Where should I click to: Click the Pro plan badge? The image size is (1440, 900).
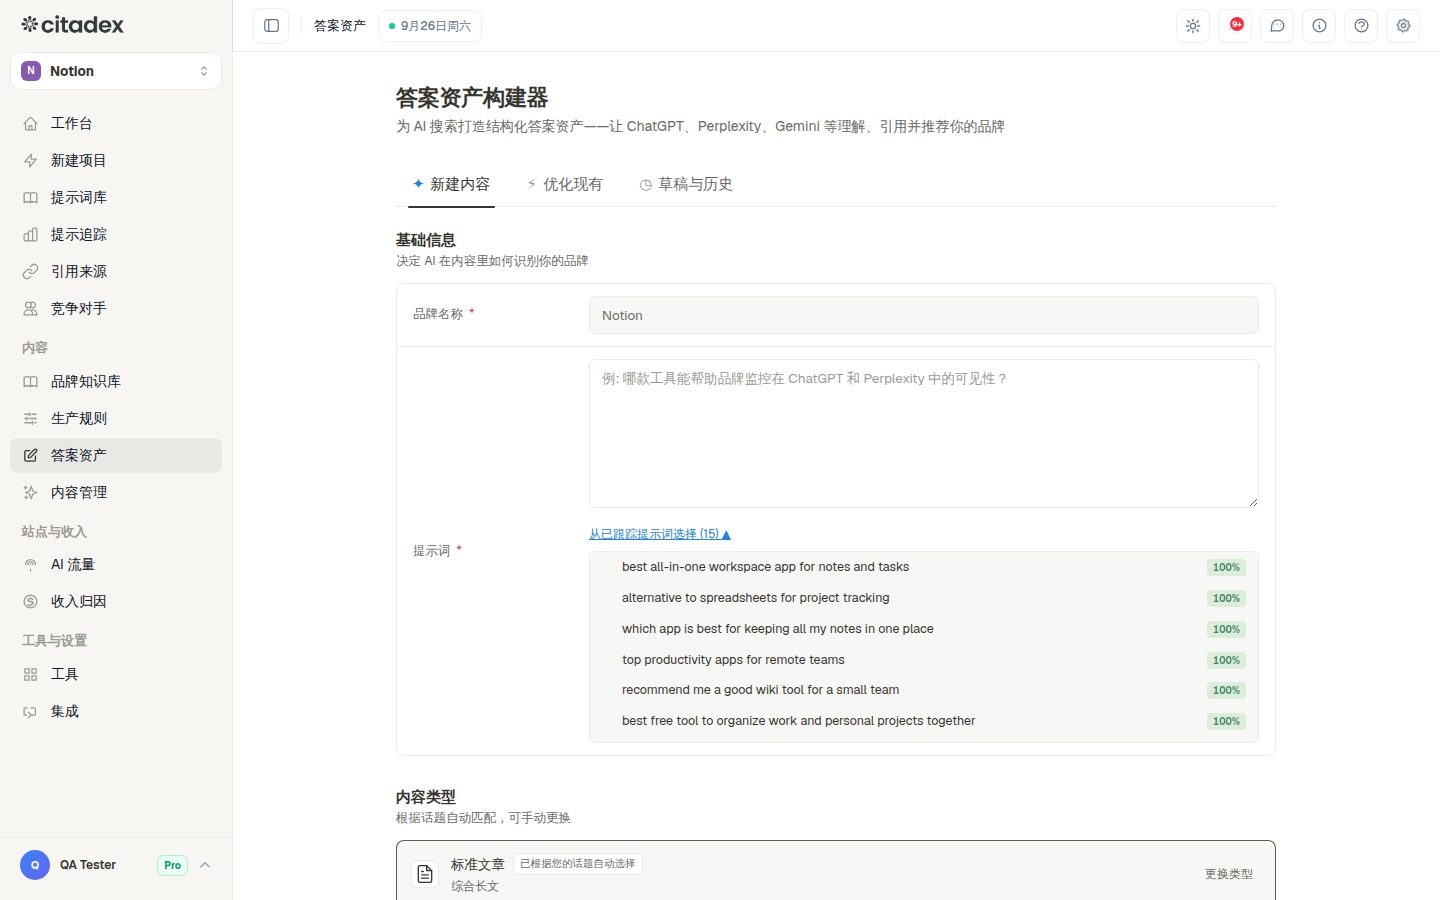pyautogui.click(x=172, y=865)
